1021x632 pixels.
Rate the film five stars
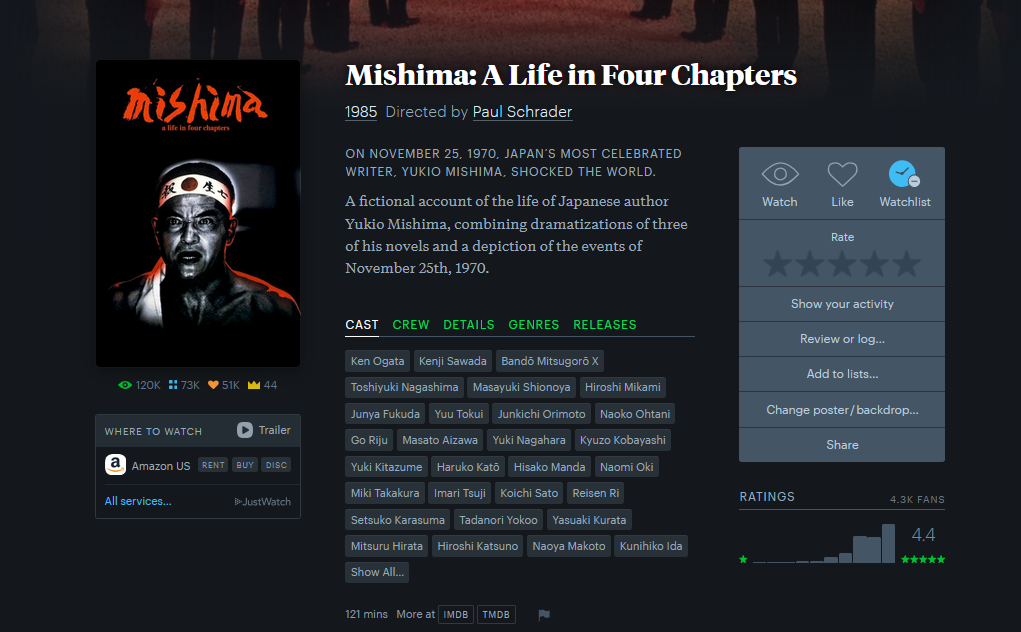point(906,264)
